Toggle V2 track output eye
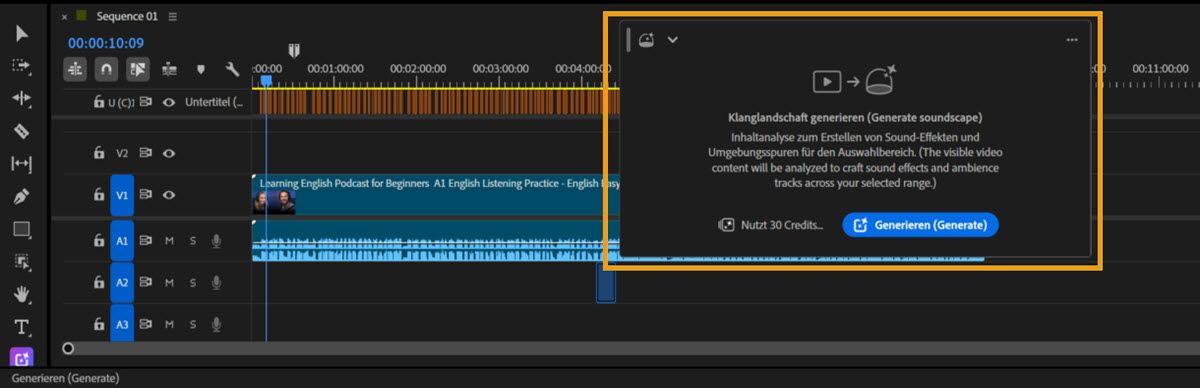1200x388 pixels. pyautogui.click(x=169, y=153)
